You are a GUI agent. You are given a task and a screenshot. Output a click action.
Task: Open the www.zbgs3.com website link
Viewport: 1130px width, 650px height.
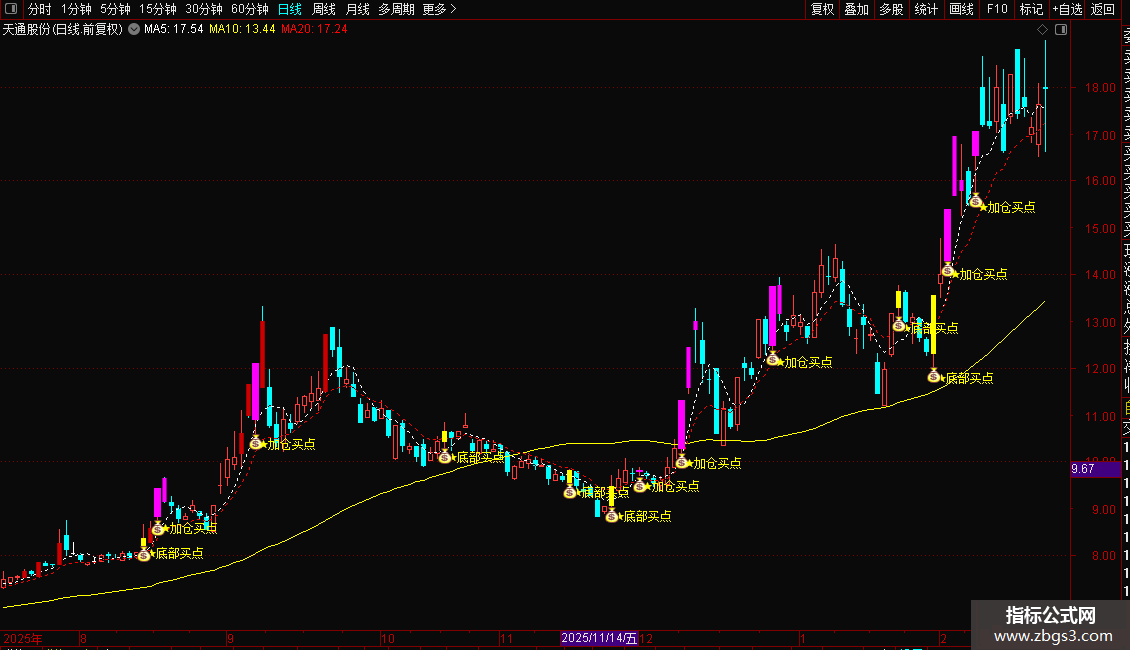click(x=1053, y=636)
